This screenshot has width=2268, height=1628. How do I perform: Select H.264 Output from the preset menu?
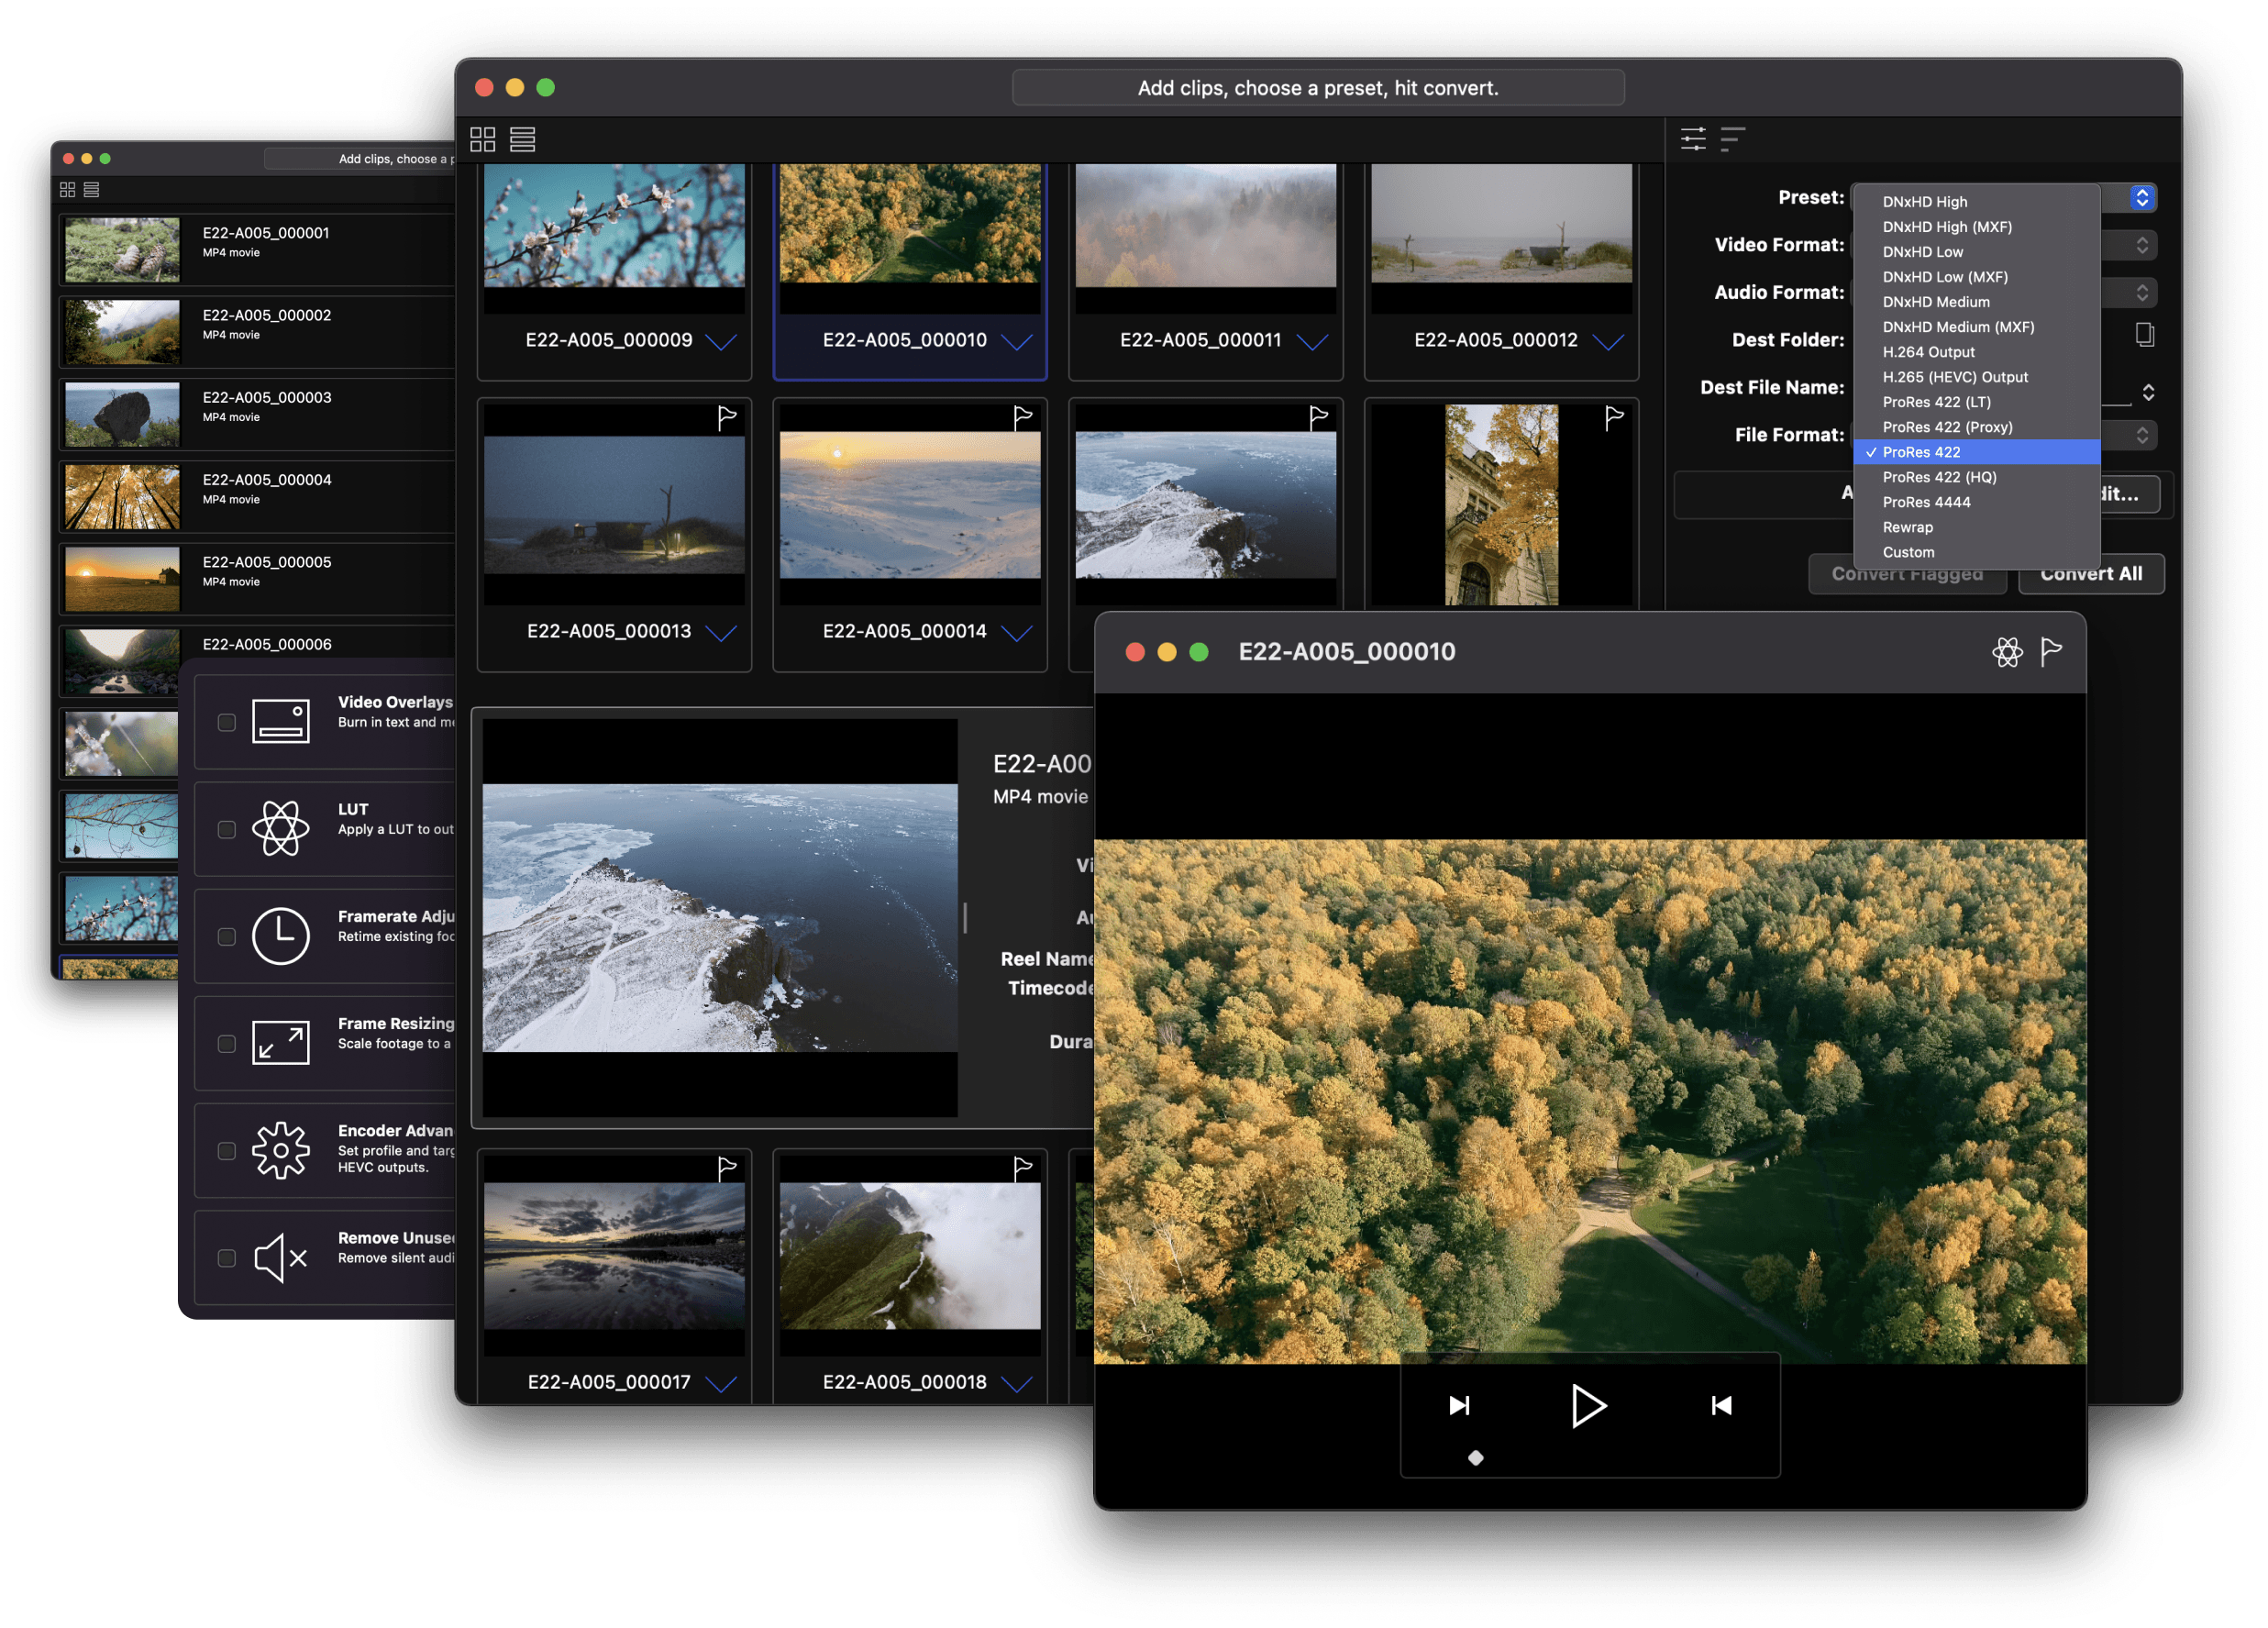tap(1928, 351)
